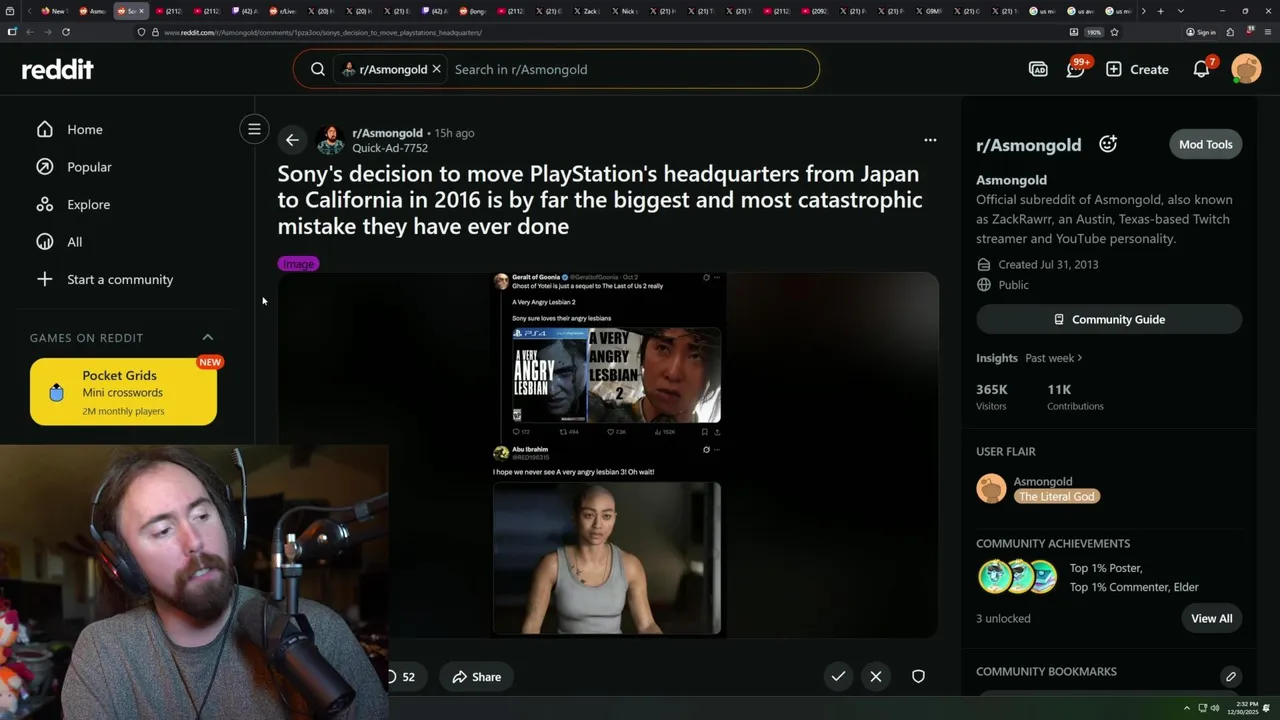Reload the page in browser
Image resolution: width=1280 pixels, height=720 pixels.
(66, 32)
